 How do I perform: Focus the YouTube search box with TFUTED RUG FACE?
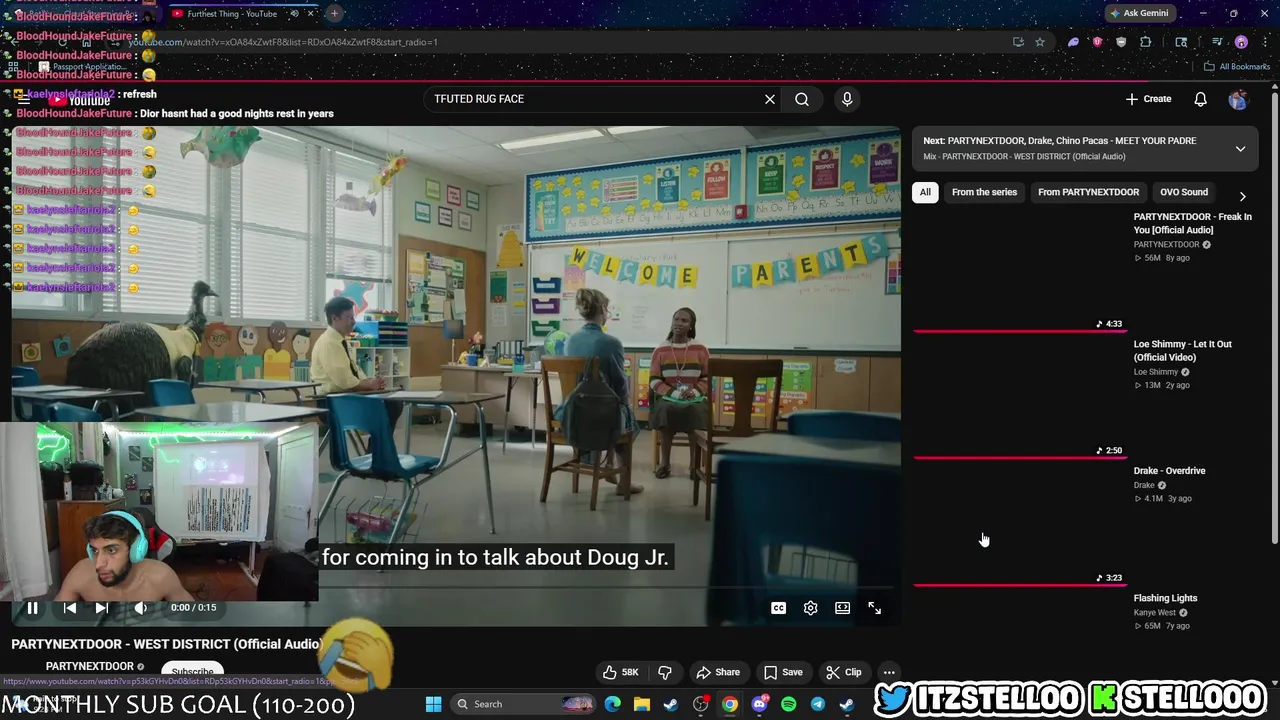click(594, 99)
